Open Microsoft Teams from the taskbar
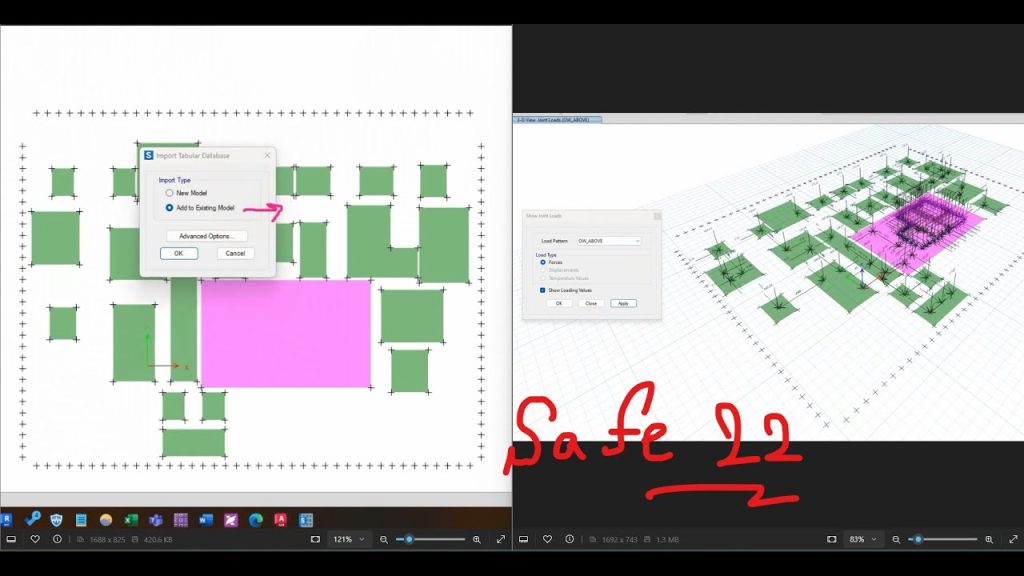Screen dimensions: 1024x576 (155, 520)
